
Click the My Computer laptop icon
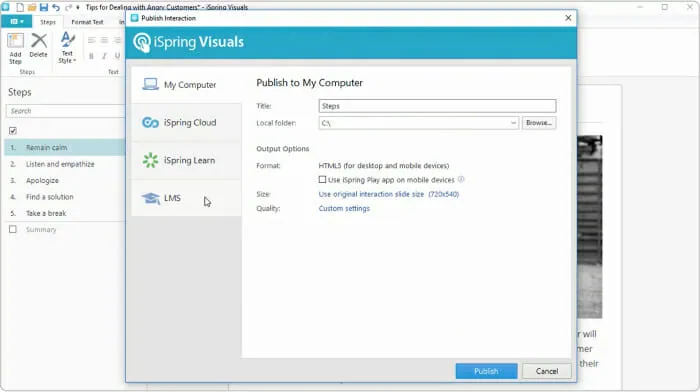click(150, 84)
